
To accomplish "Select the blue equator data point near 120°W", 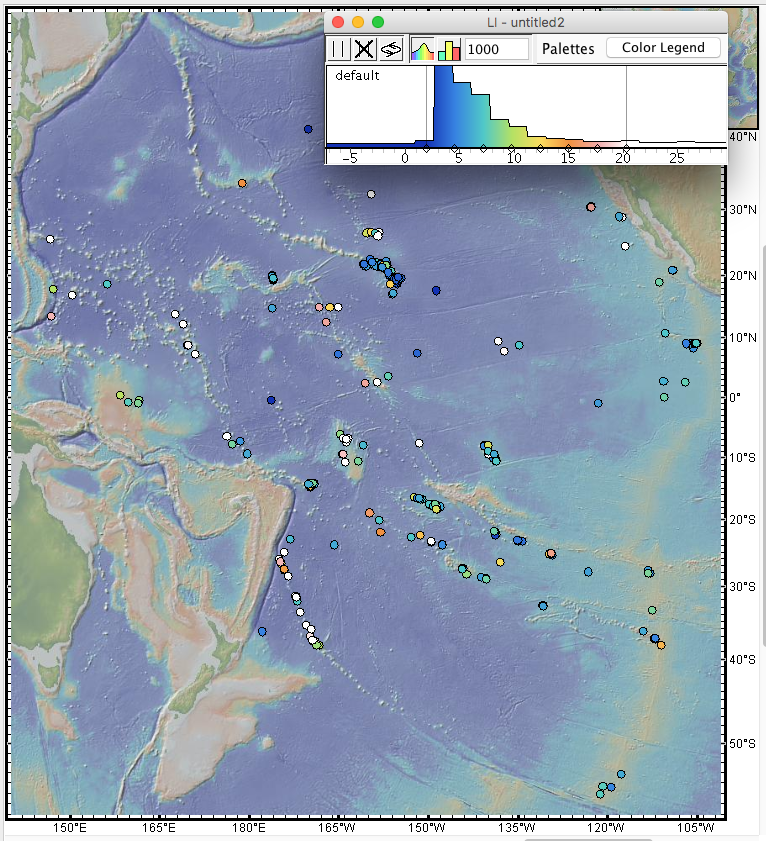I will [x=598, y=403].
